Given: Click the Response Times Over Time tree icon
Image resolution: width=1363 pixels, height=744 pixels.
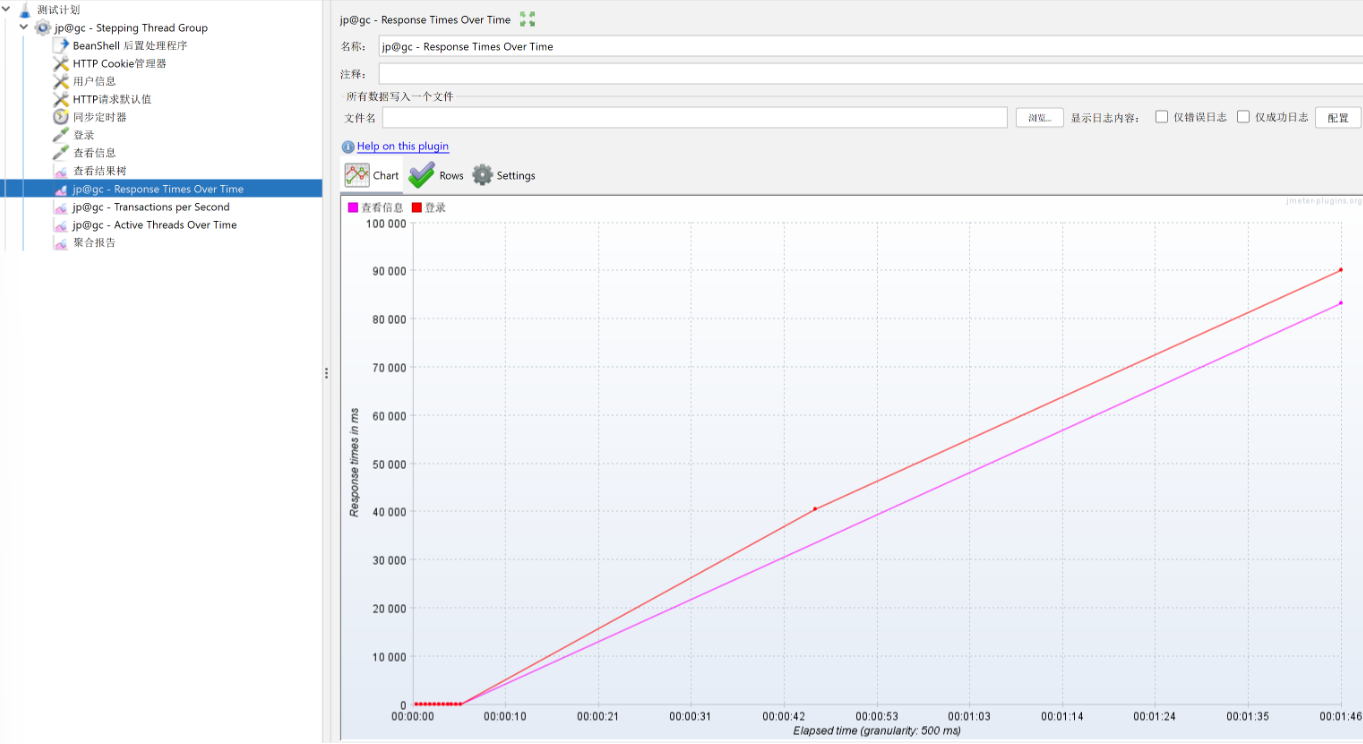Looking at the screenshot, I should [61, 189].
